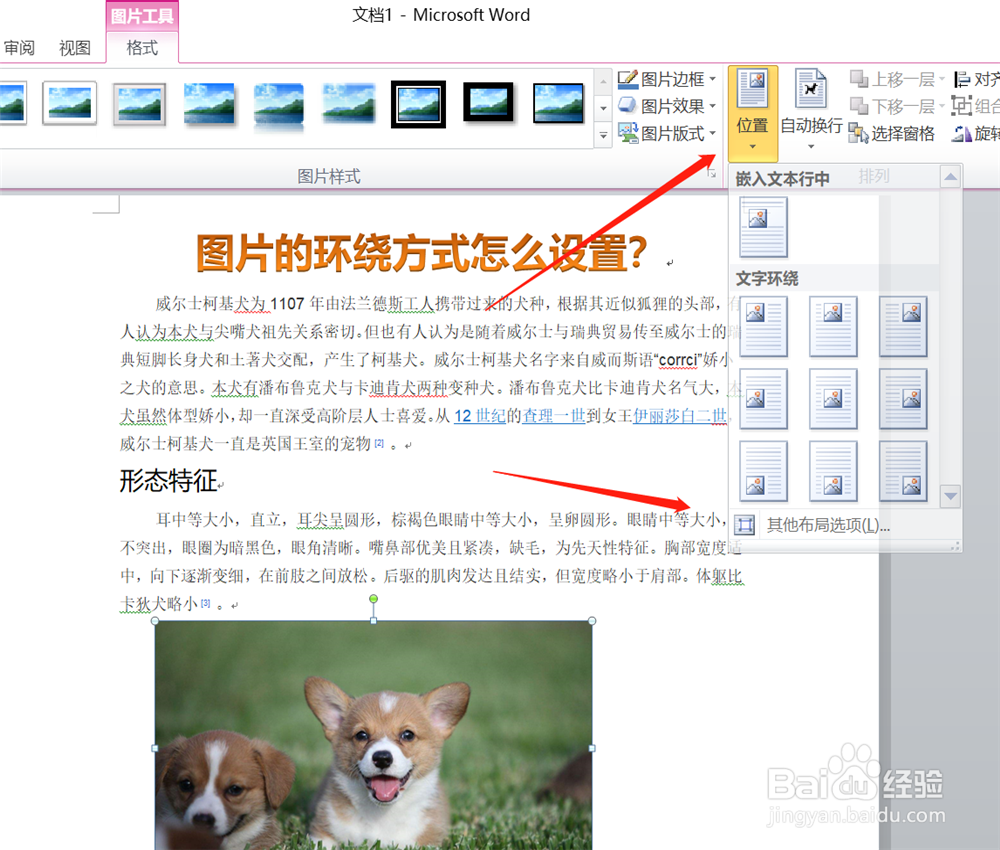Choose middle-left text wrapping position
Viewport: 1000px width, 850px height.
[x=763, y=399]
